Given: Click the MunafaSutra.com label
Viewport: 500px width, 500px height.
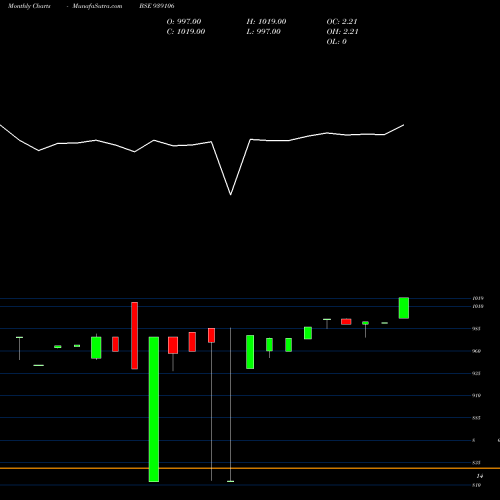Looking at the screenshot, I should [x=97, y=6].
